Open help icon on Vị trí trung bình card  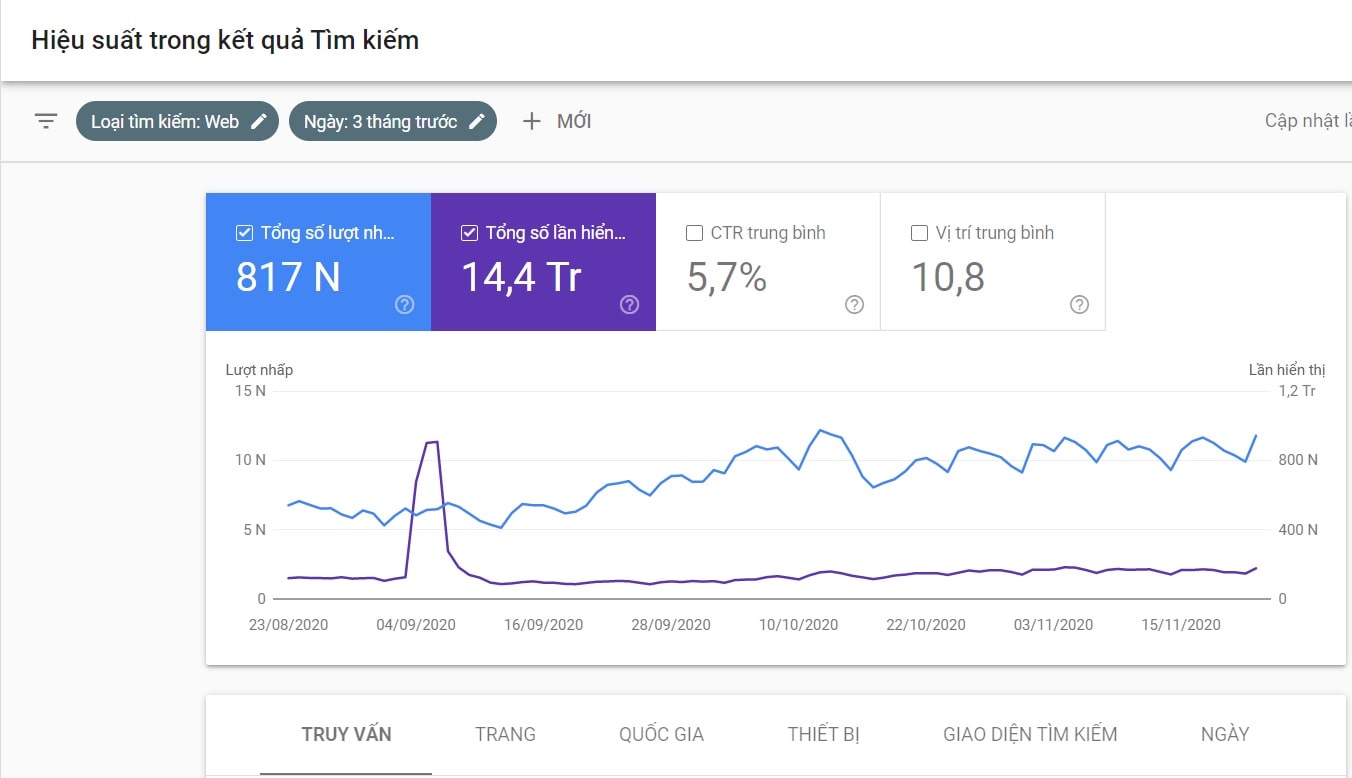point(1079,305)
